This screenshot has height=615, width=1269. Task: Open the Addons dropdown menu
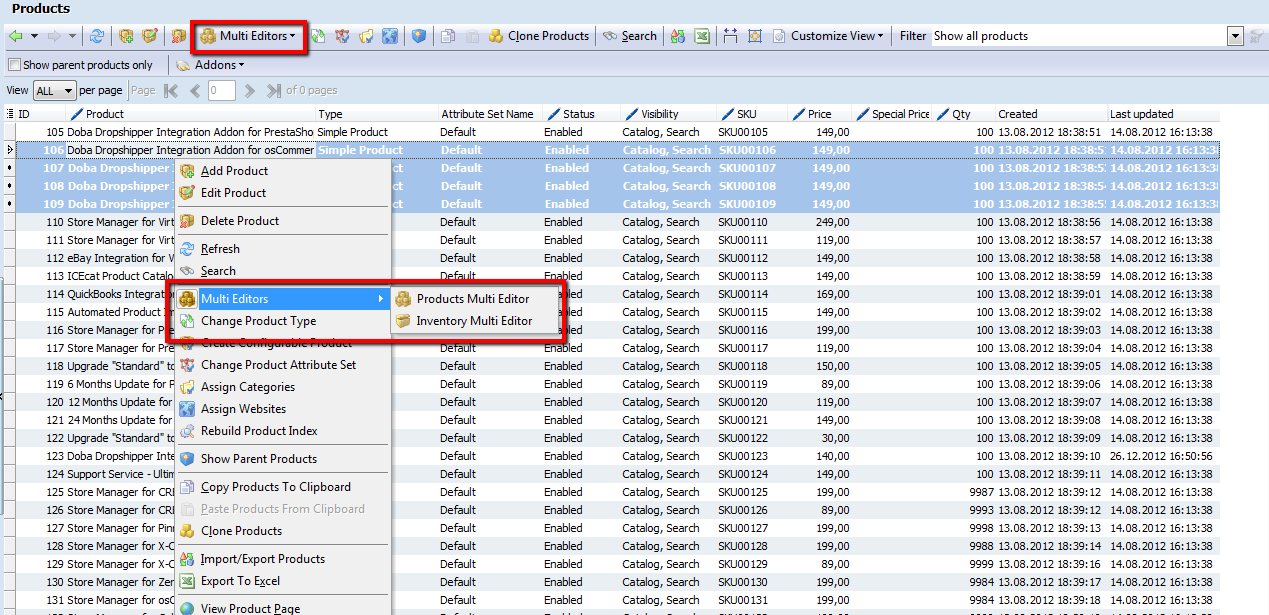210,65
